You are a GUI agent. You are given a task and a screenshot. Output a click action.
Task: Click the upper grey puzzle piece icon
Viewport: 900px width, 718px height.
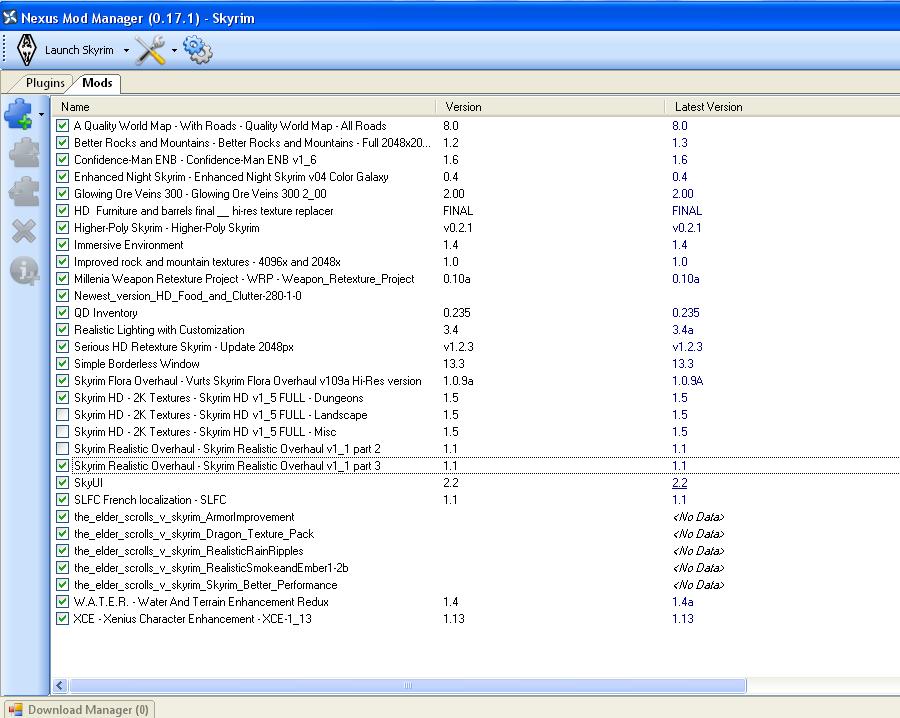point(24,153)
